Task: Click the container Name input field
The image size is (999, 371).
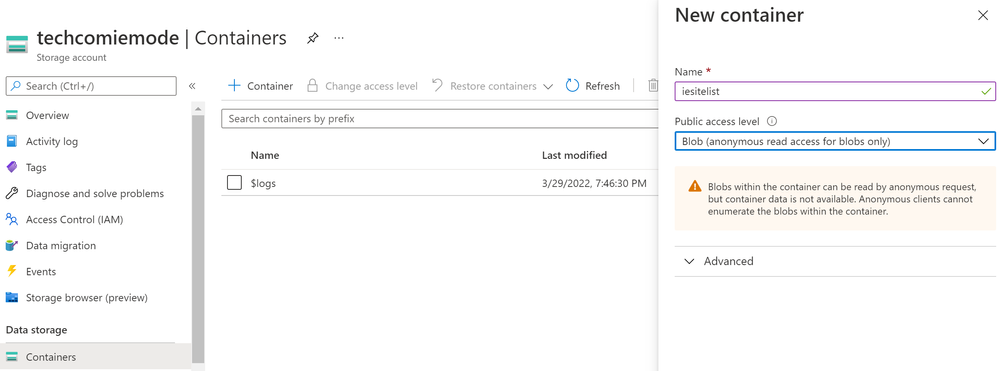Action: (835, 91)
